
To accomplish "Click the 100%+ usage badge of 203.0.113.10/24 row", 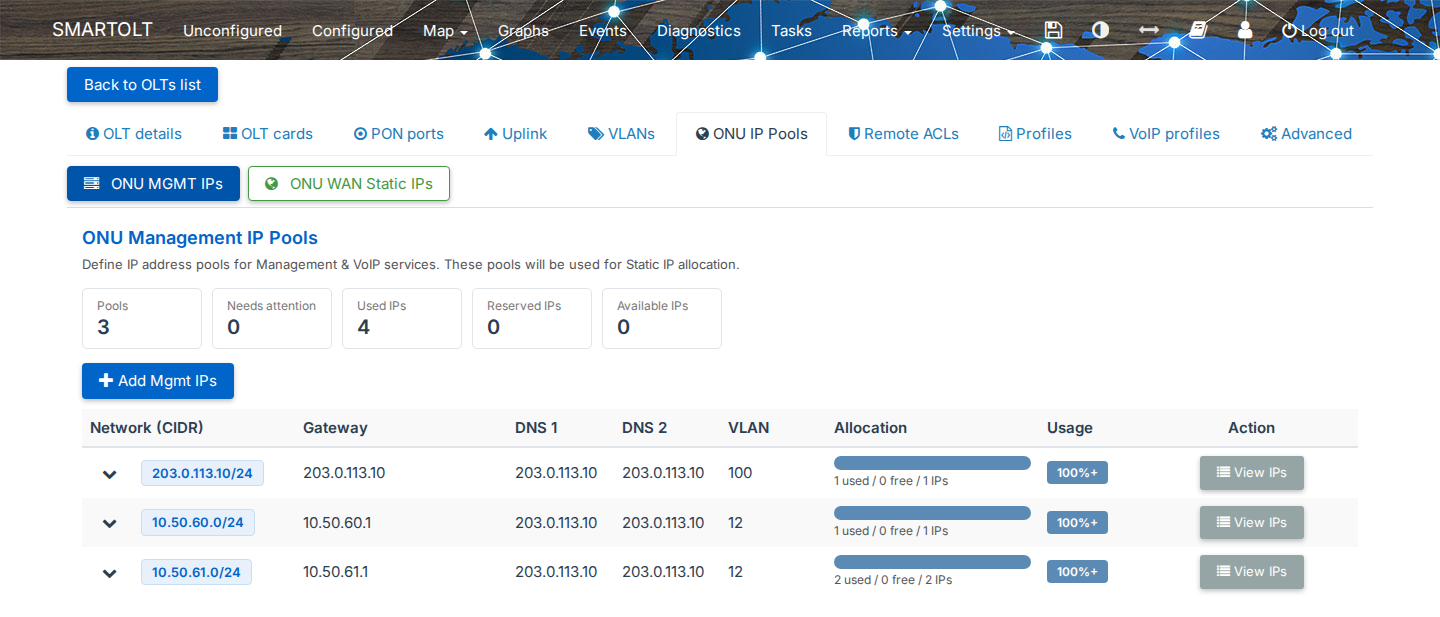I will (x=1077, y=473).
